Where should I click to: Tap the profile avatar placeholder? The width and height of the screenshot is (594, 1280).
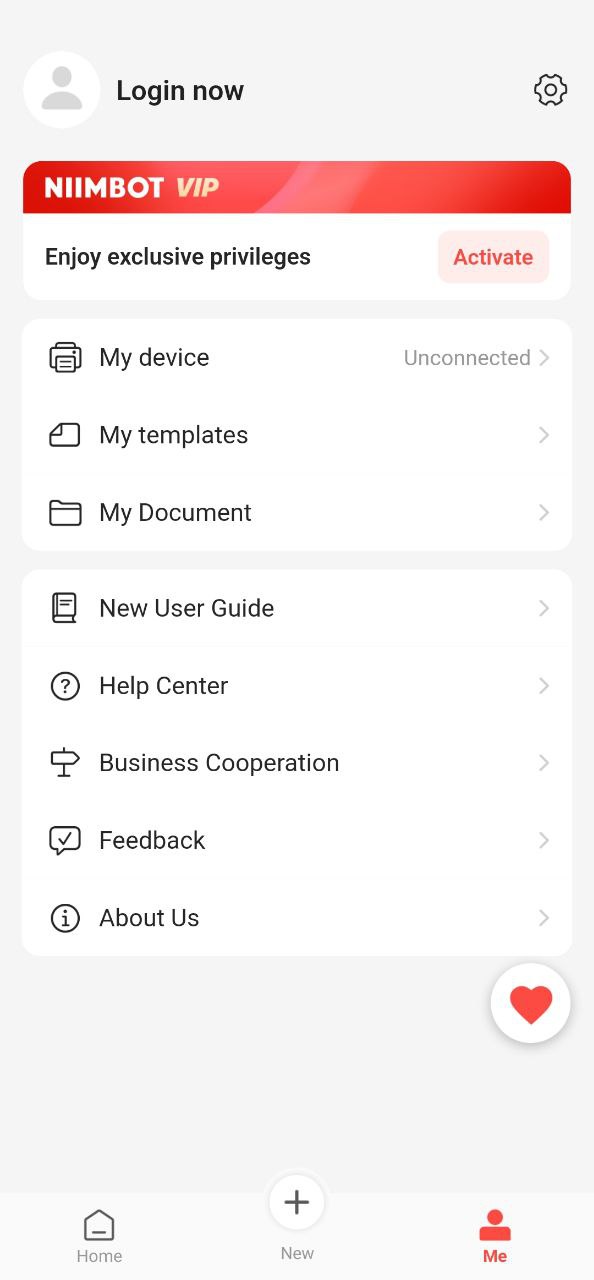click(62, 90)
